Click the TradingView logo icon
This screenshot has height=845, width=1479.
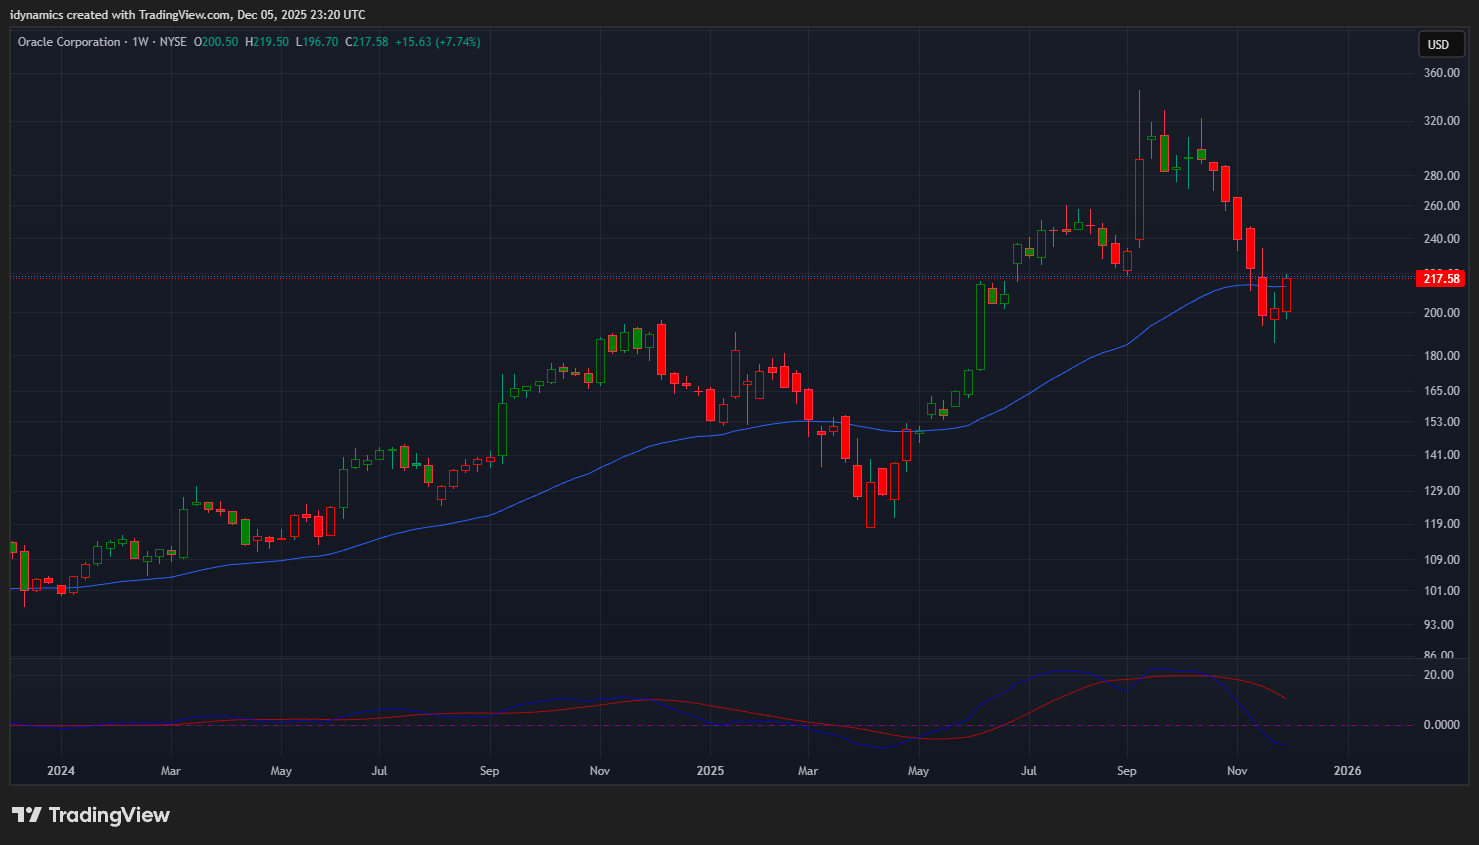(x=27, y=815)
